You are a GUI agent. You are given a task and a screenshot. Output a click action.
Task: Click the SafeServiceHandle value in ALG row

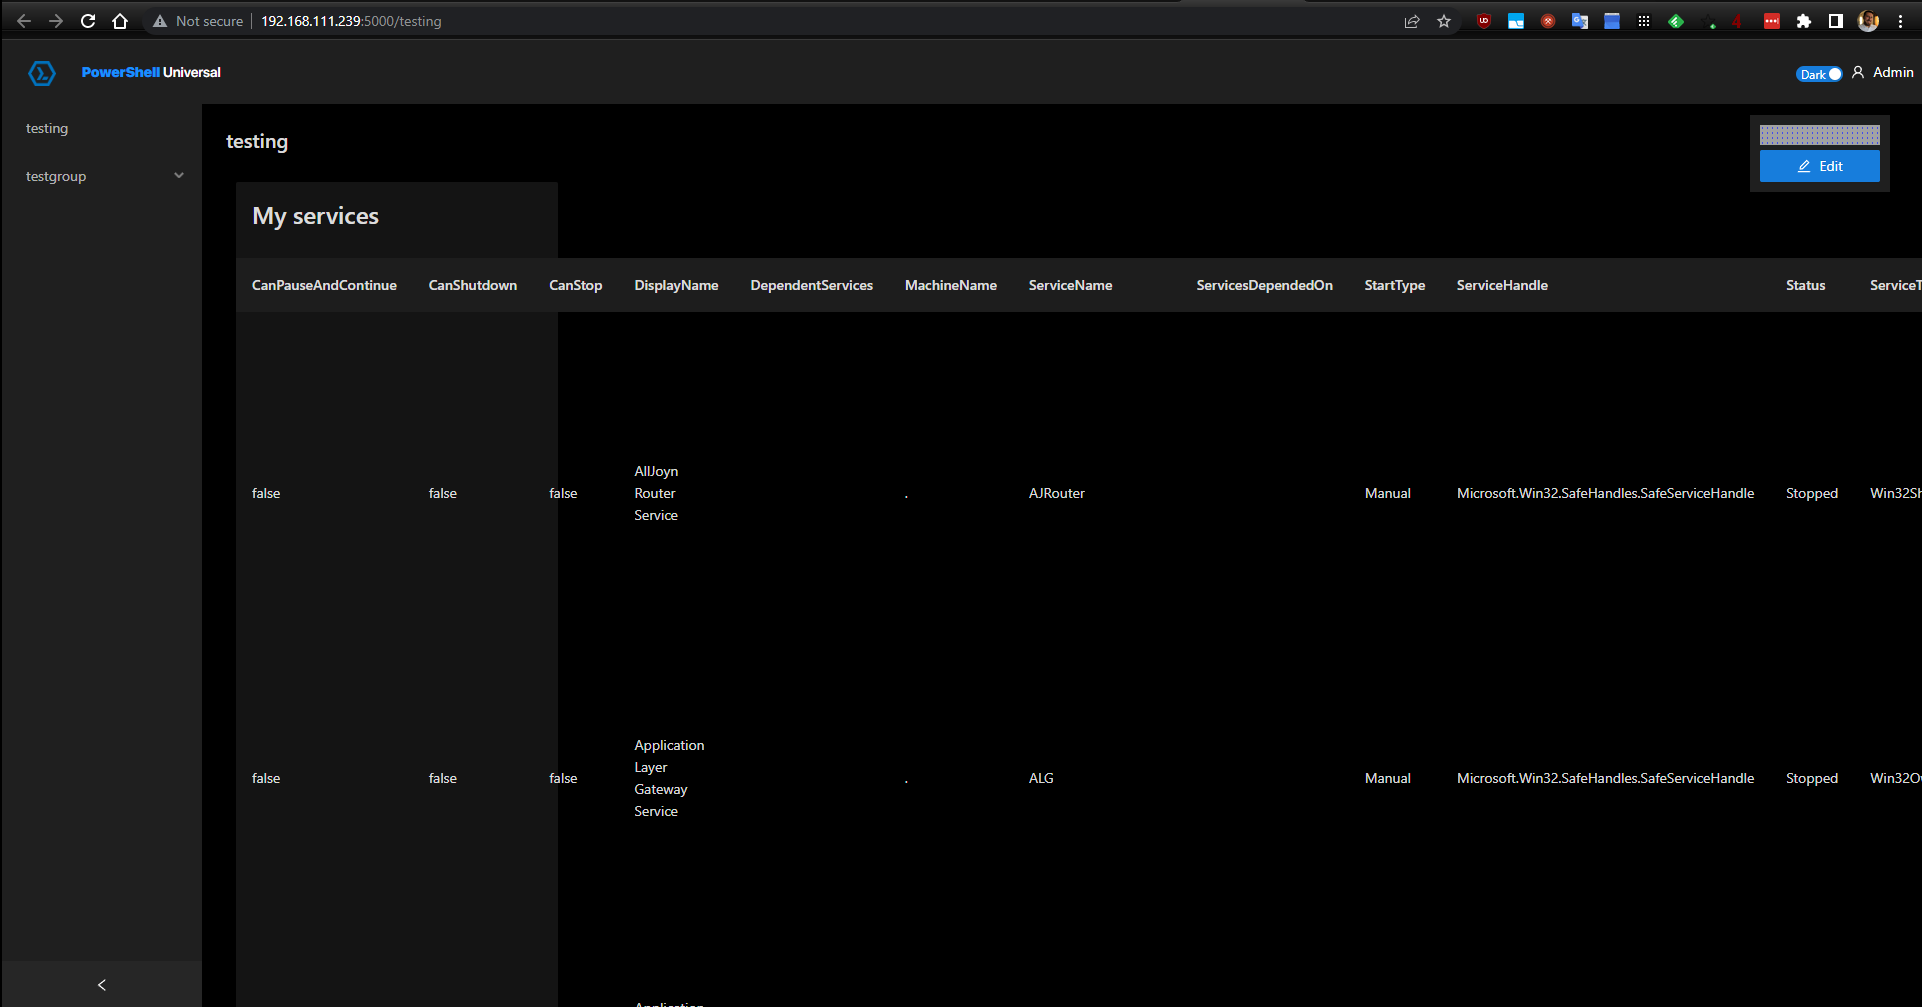pyautogui.click(x=1605, y=778)
